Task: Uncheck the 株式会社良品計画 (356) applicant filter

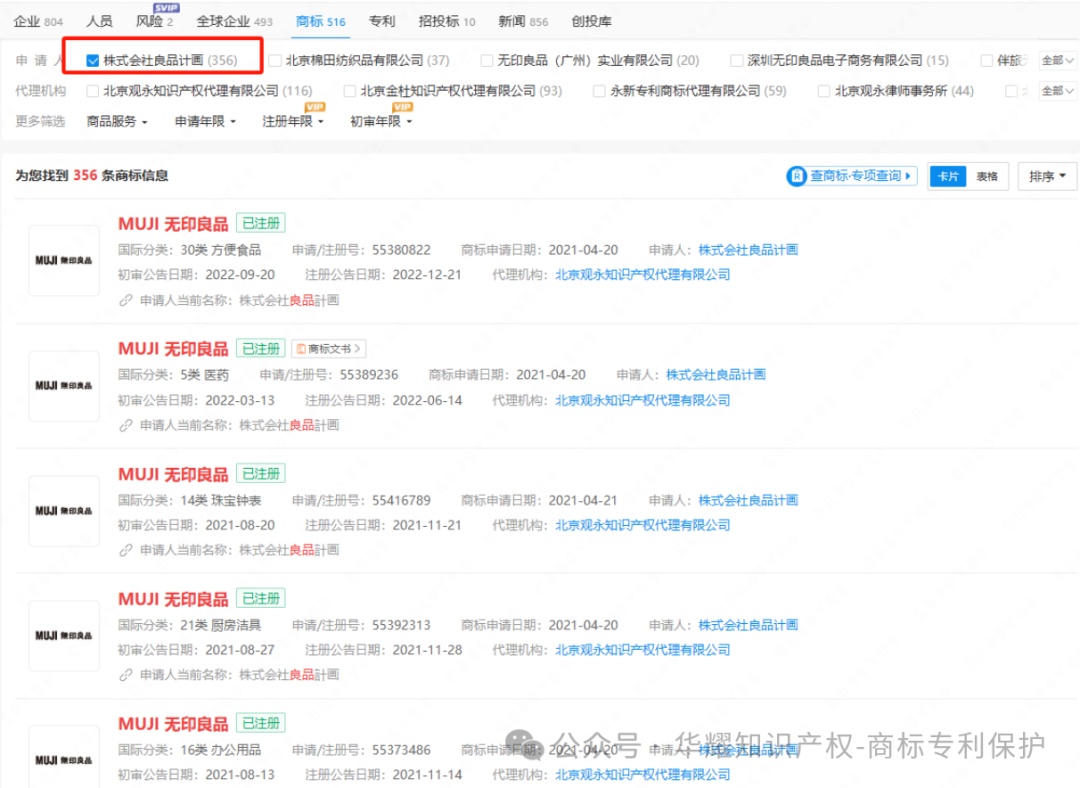Action: click(92, 61)
